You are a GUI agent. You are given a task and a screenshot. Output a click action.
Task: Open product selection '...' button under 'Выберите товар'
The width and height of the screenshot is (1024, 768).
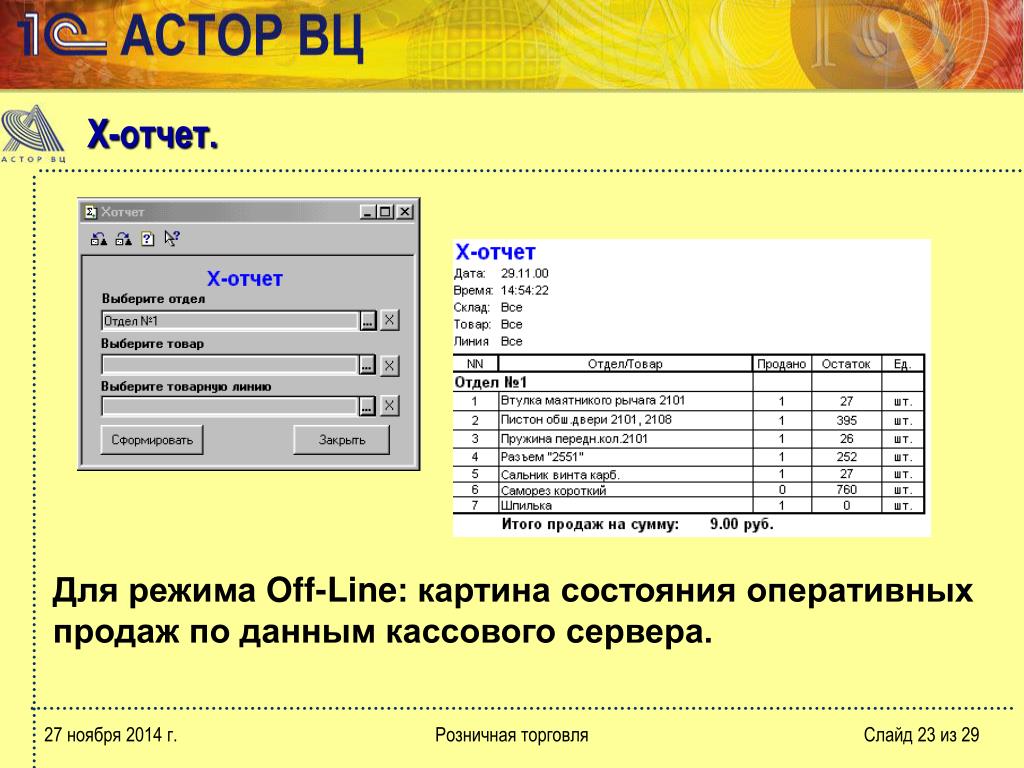pos(367,365)
